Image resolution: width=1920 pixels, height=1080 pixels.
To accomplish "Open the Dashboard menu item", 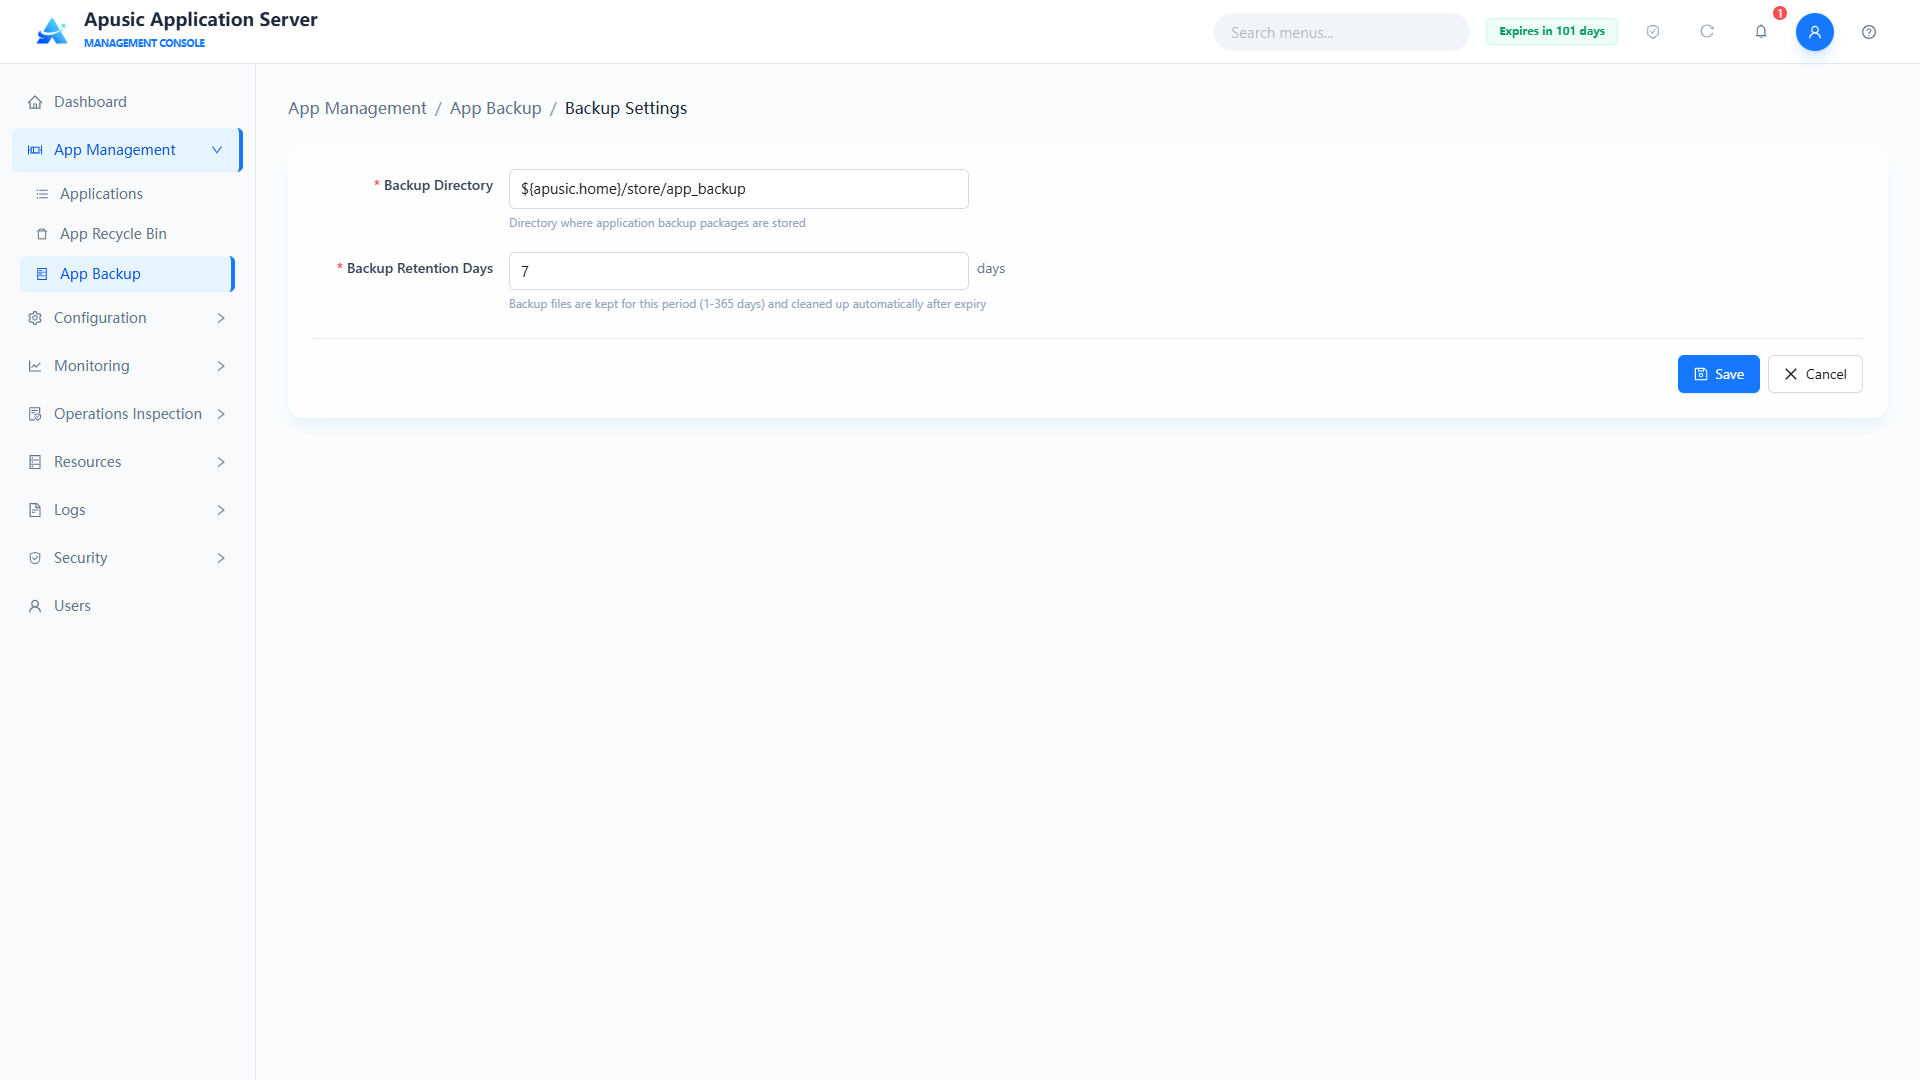I will [127, 102].
